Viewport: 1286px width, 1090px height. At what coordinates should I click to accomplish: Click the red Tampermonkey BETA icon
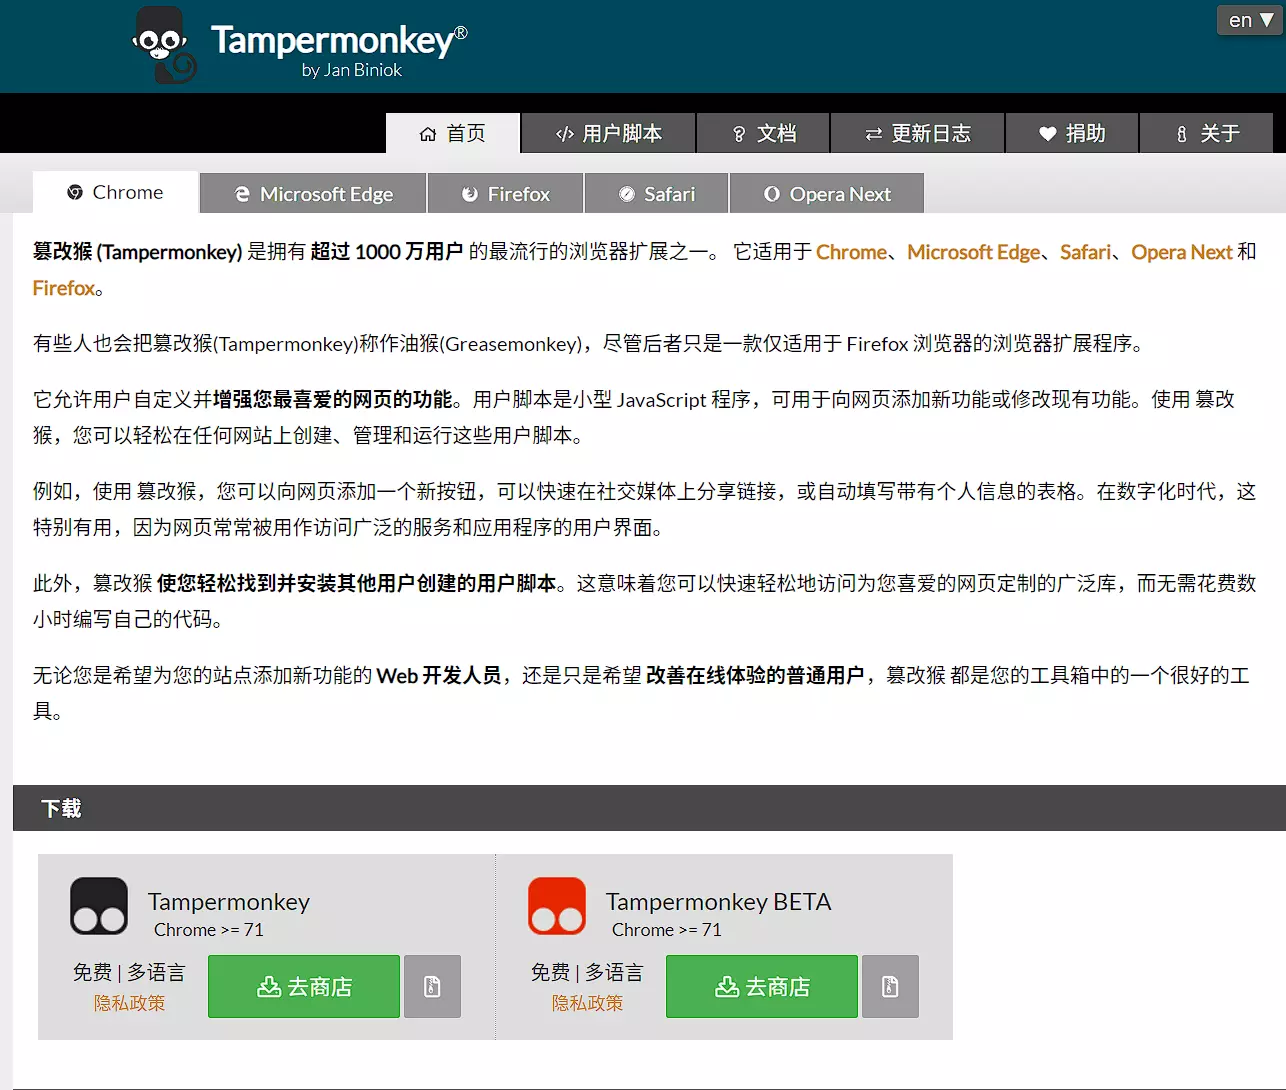click(x=557, y=906)
